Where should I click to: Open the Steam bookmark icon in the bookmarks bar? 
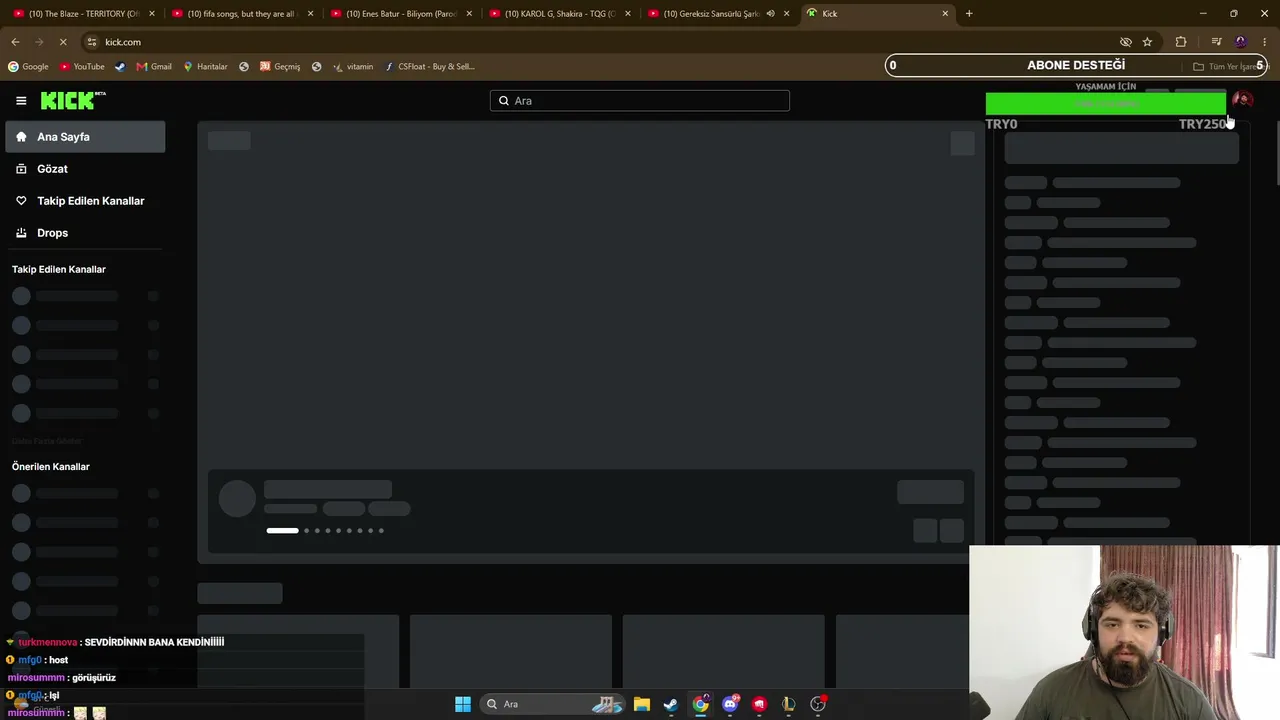coord(120,67)
